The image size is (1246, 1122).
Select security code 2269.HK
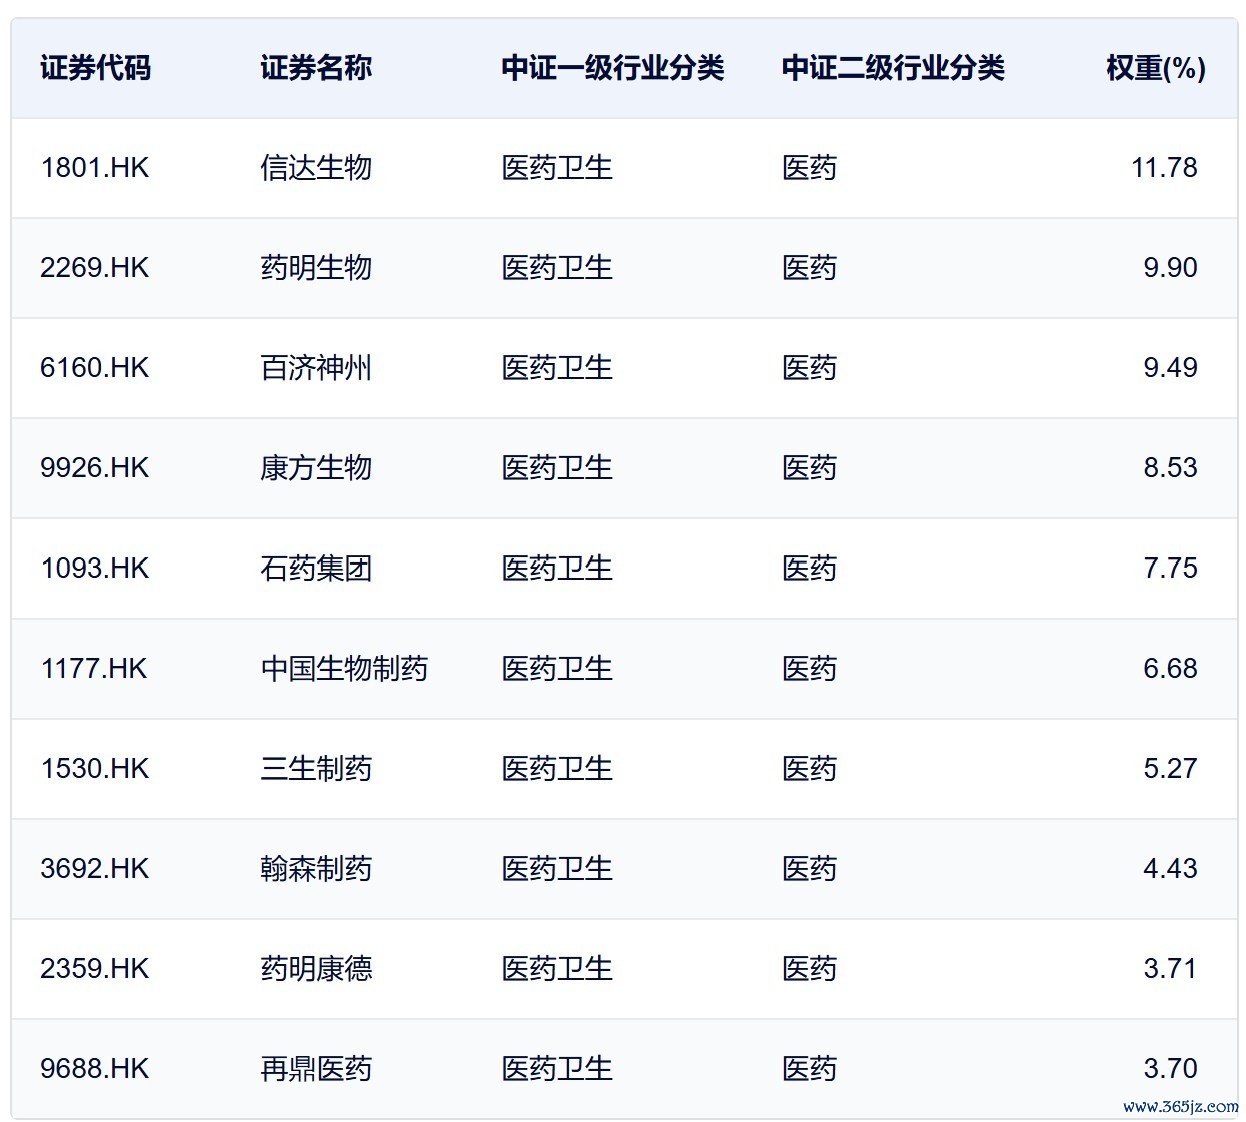(94, 268)
